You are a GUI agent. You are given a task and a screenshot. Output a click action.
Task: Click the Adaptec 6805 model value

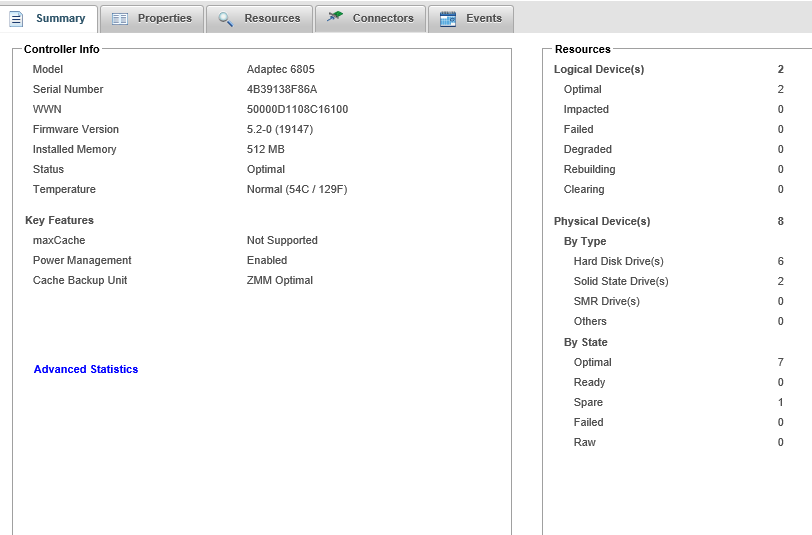pos(281,70)
